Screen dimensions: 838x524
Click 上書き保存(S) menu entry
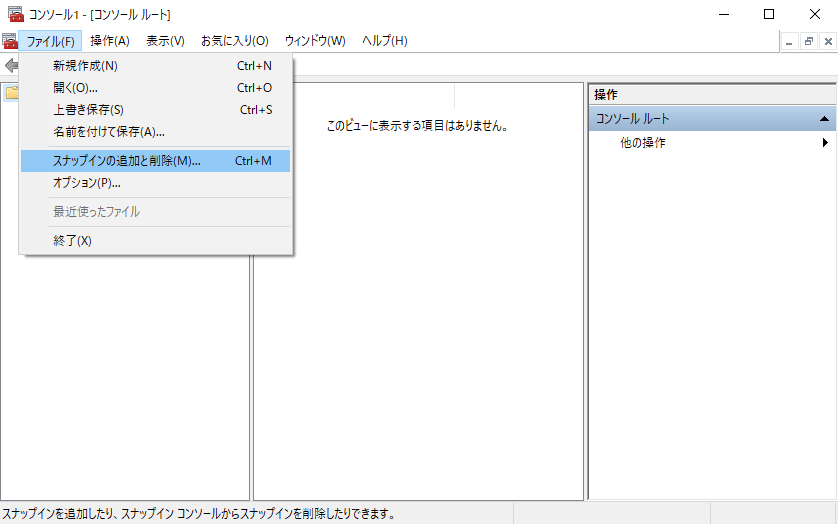[156, 110]
